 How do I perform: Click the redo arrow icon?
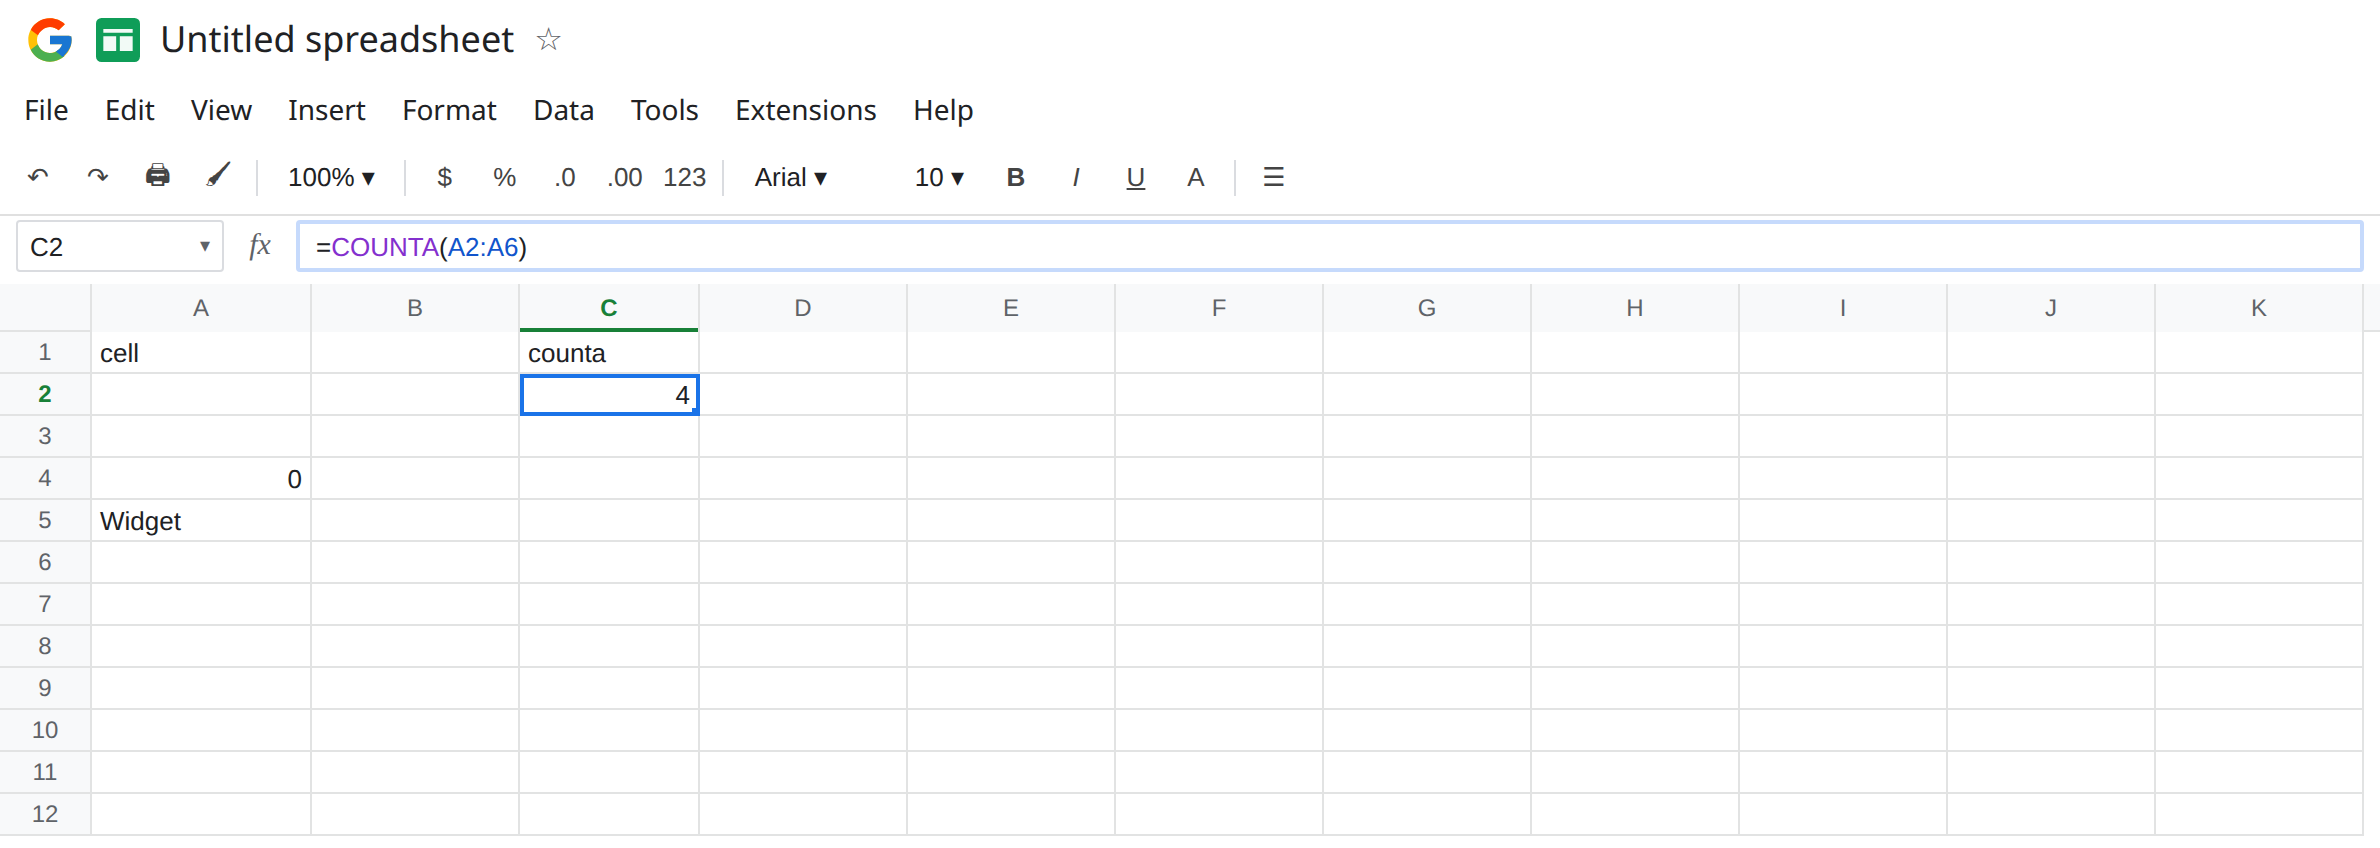point(97,177)
